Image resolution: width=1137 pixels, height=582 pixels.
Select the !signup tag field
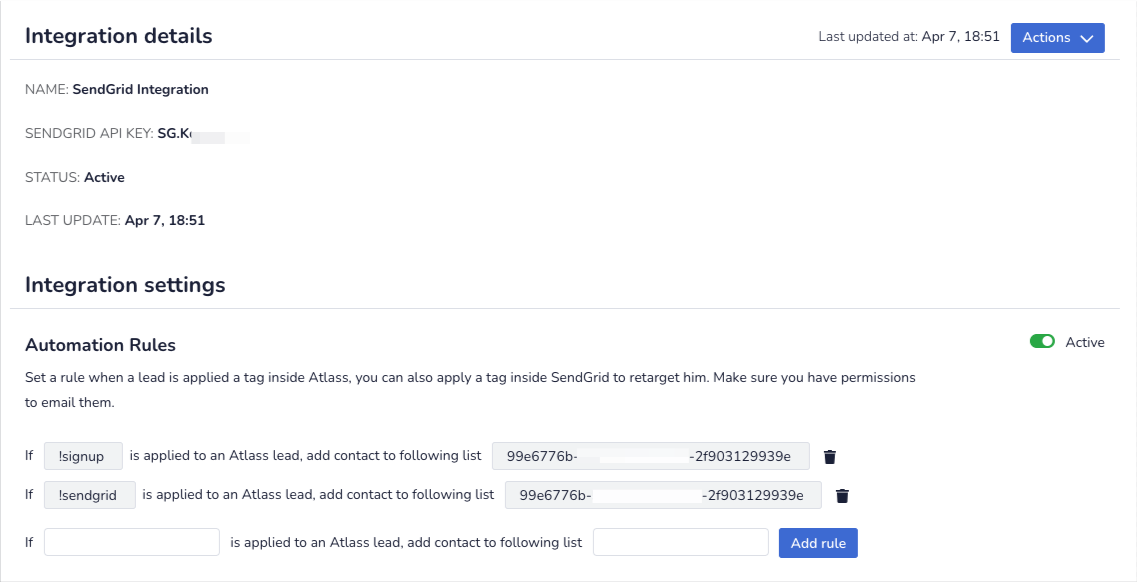pyautogui.click(x=83, y=455)
